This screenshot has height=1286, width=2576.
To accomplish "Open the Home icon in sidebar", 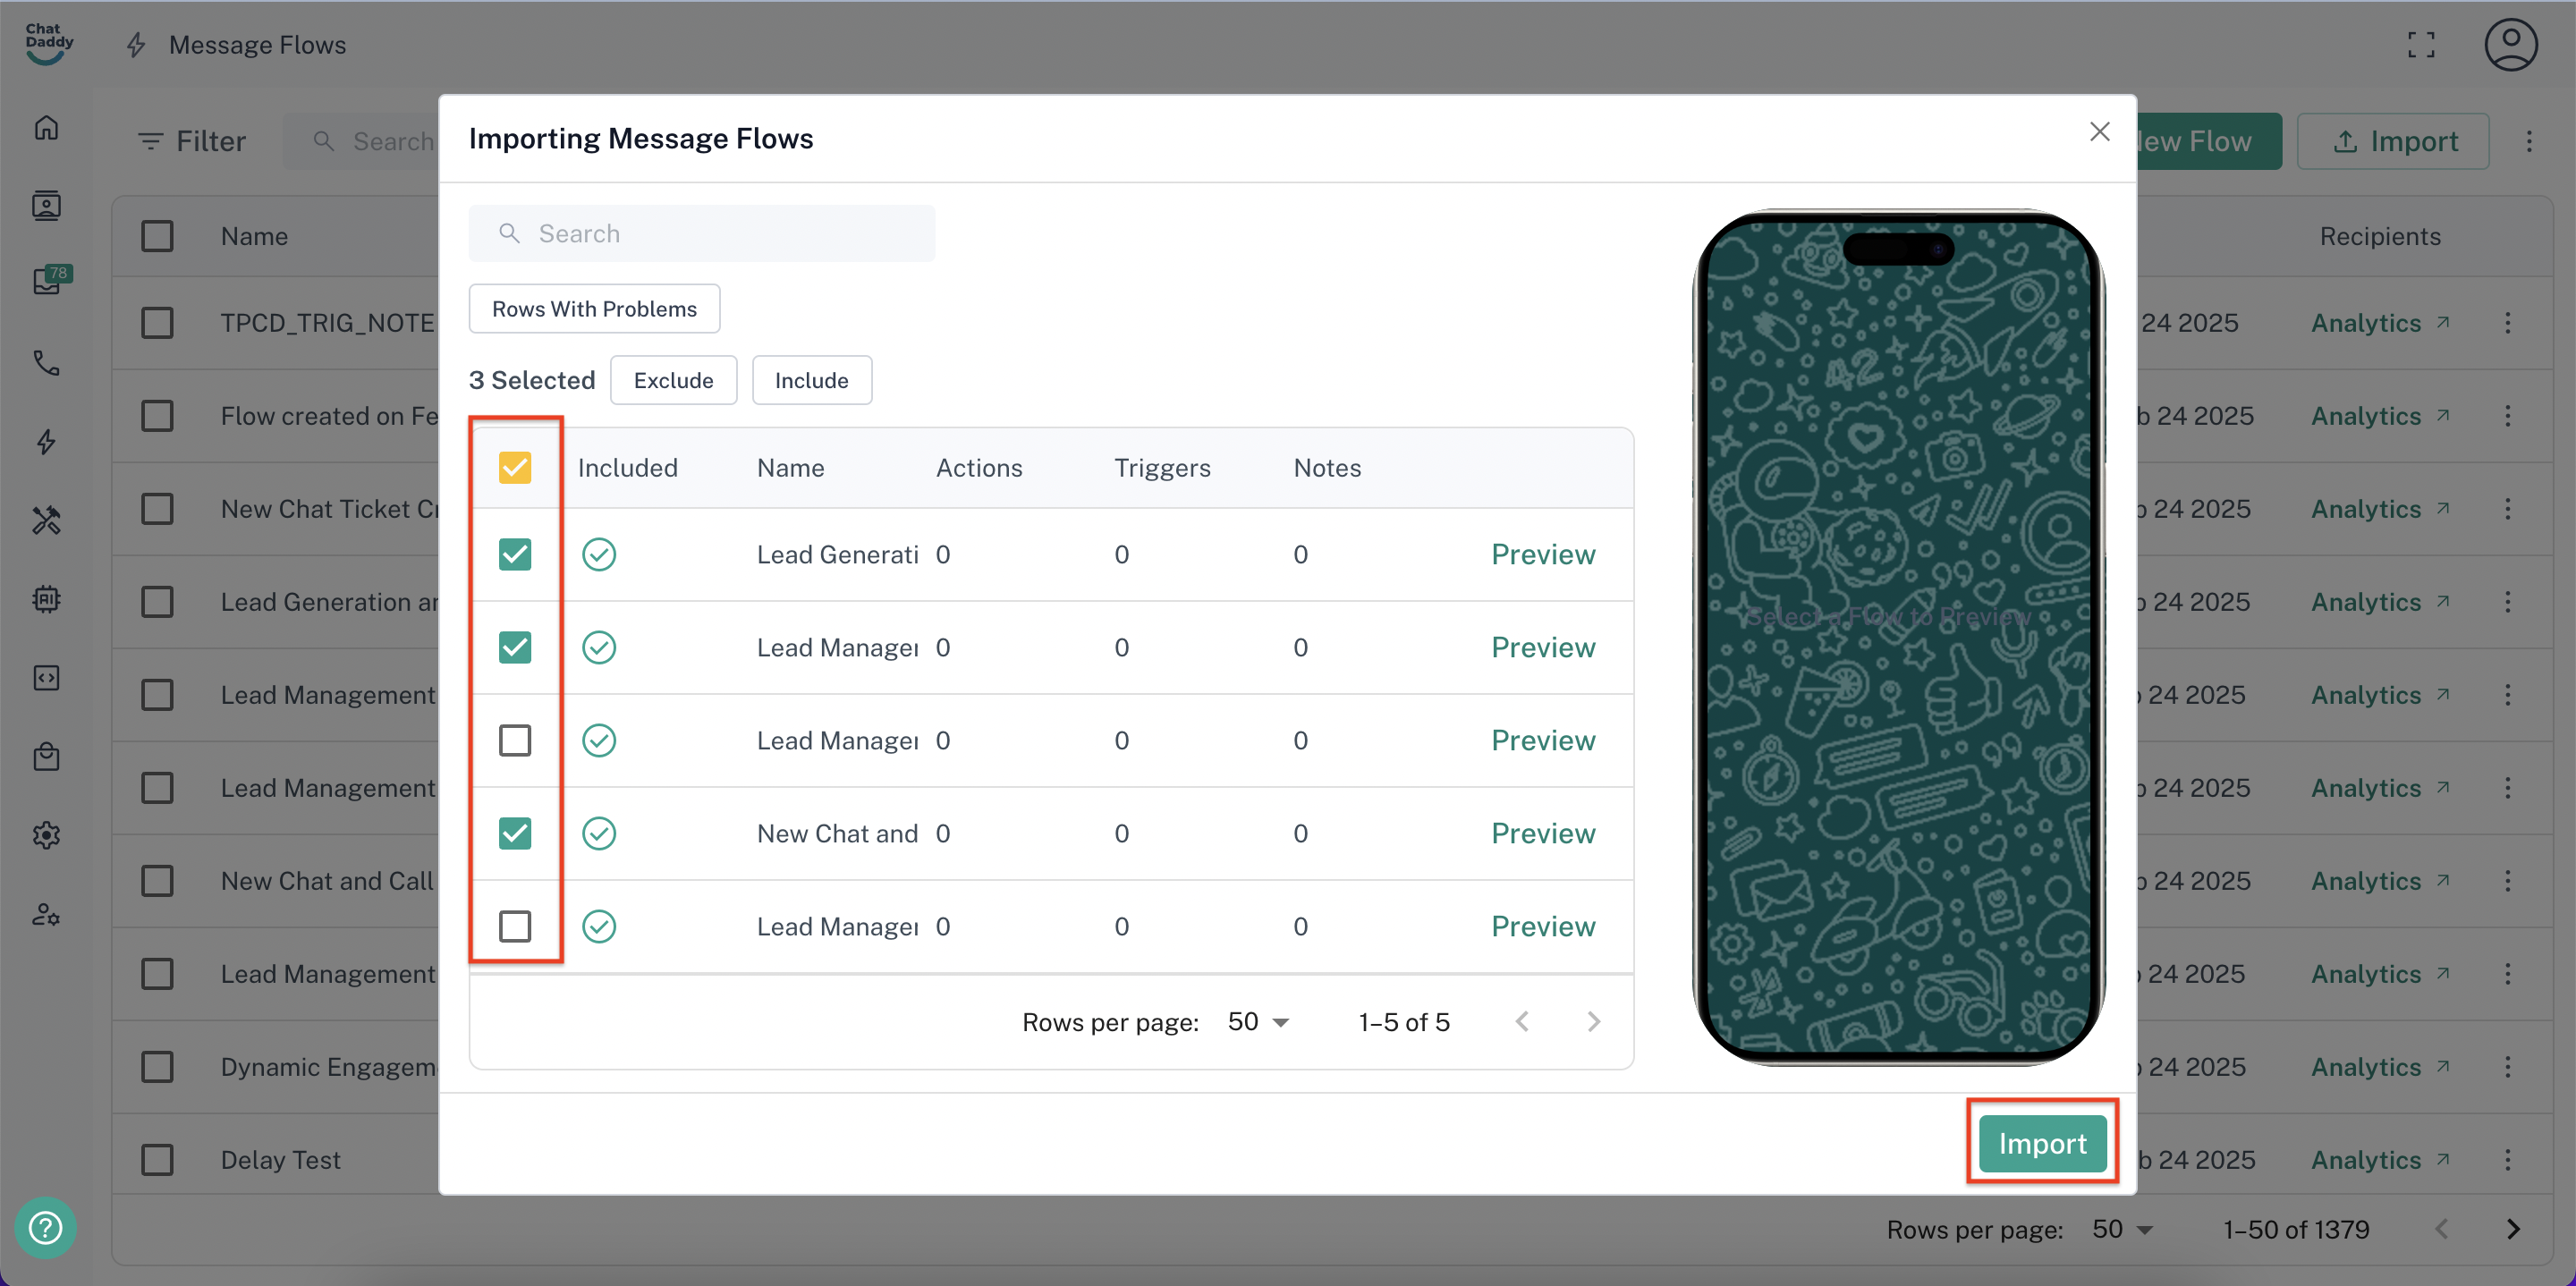I will pos(46,128).
